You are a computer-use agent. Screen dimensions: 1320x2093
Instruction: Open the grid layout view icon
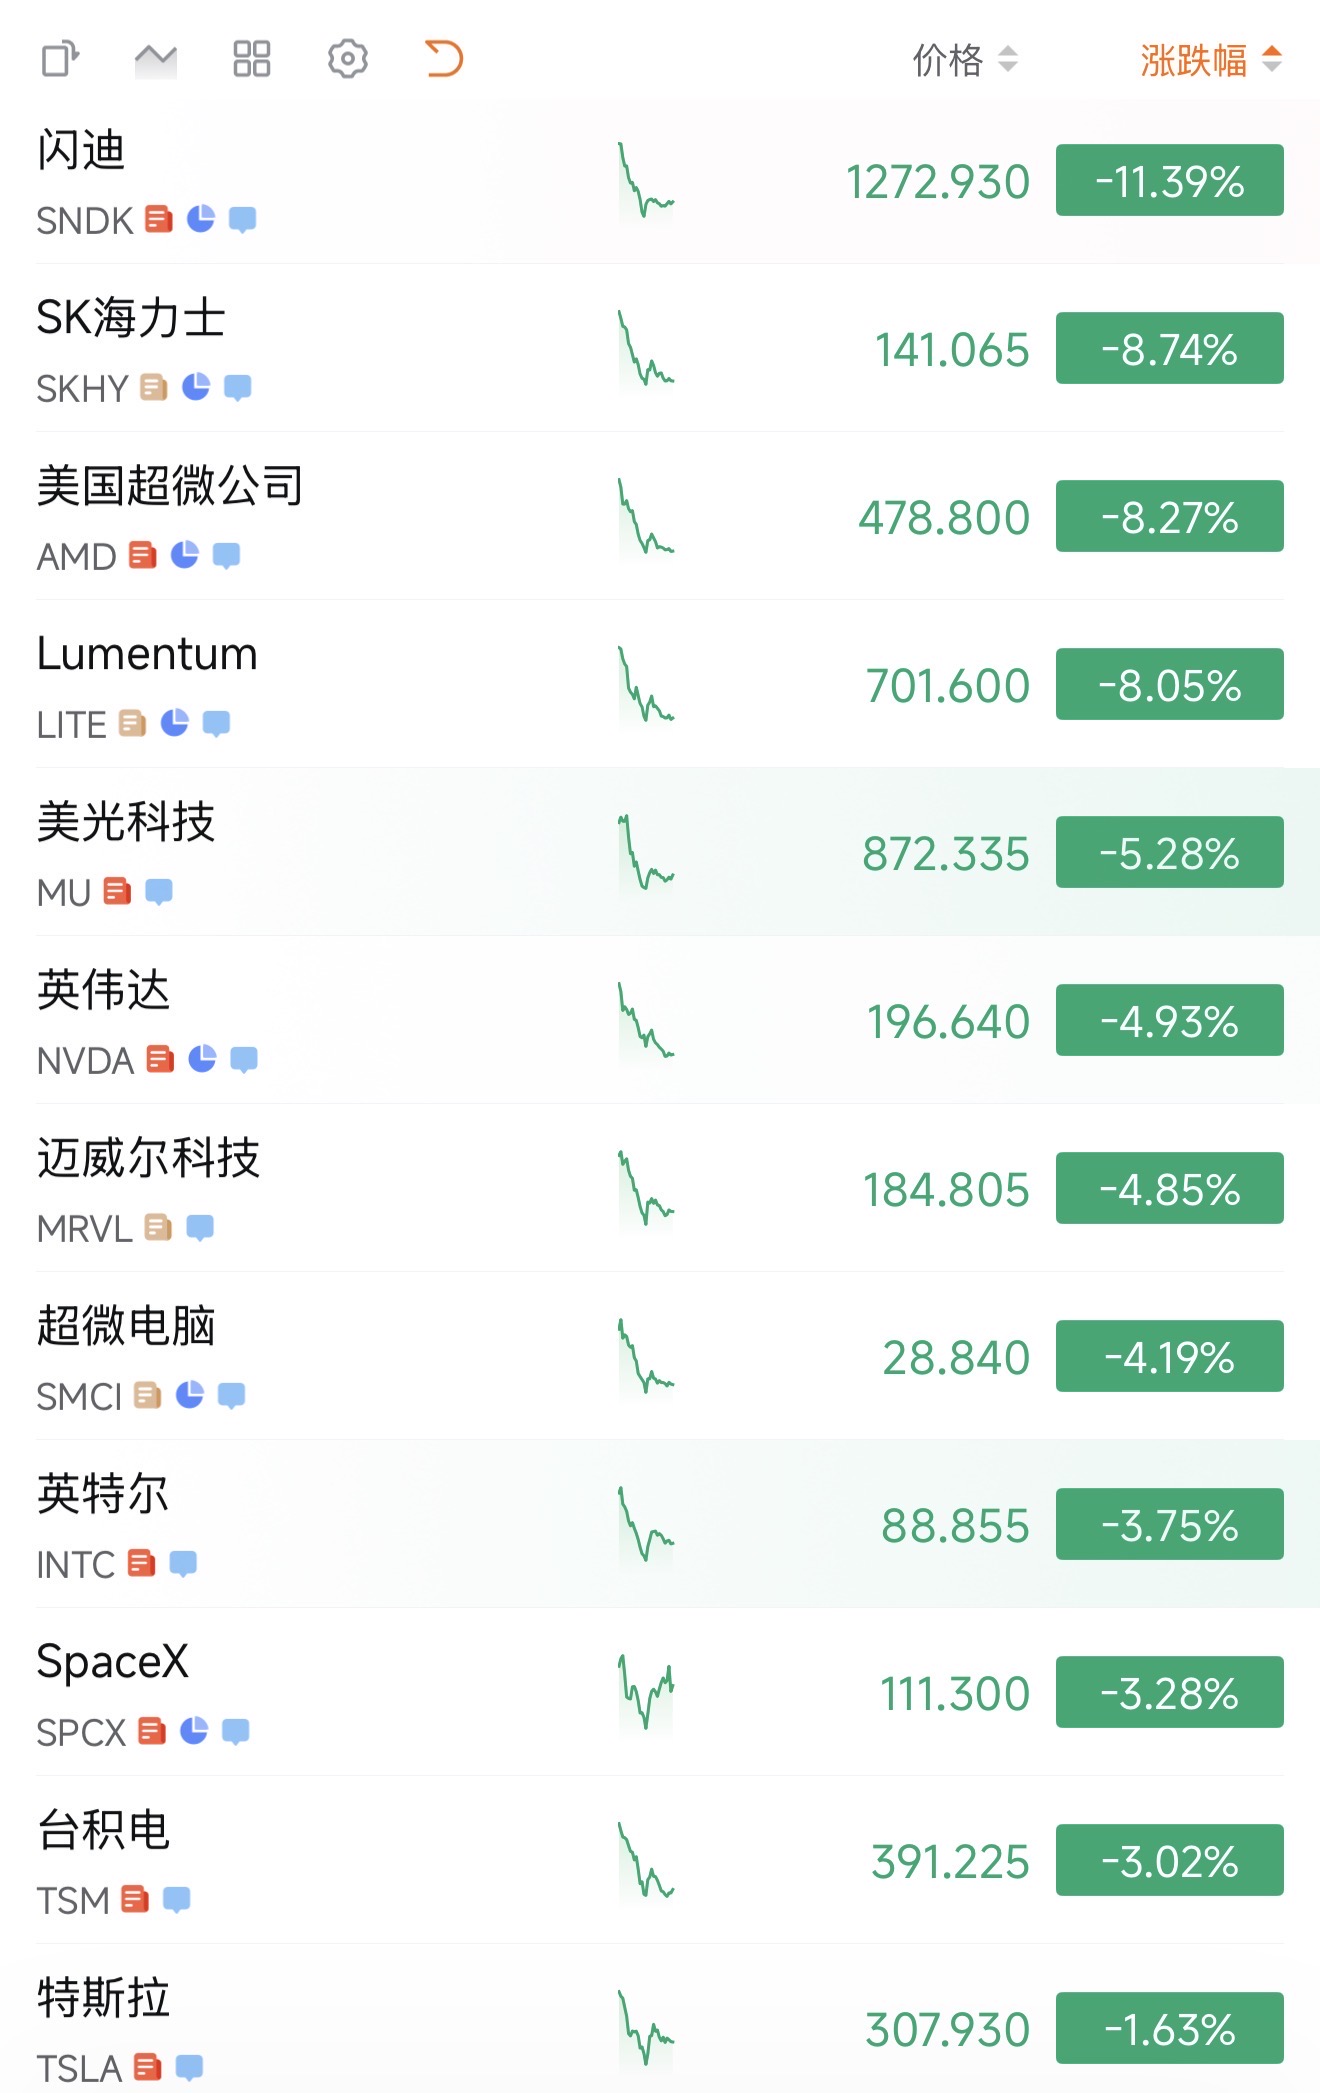pyautogui.click(x=252, y=59)
